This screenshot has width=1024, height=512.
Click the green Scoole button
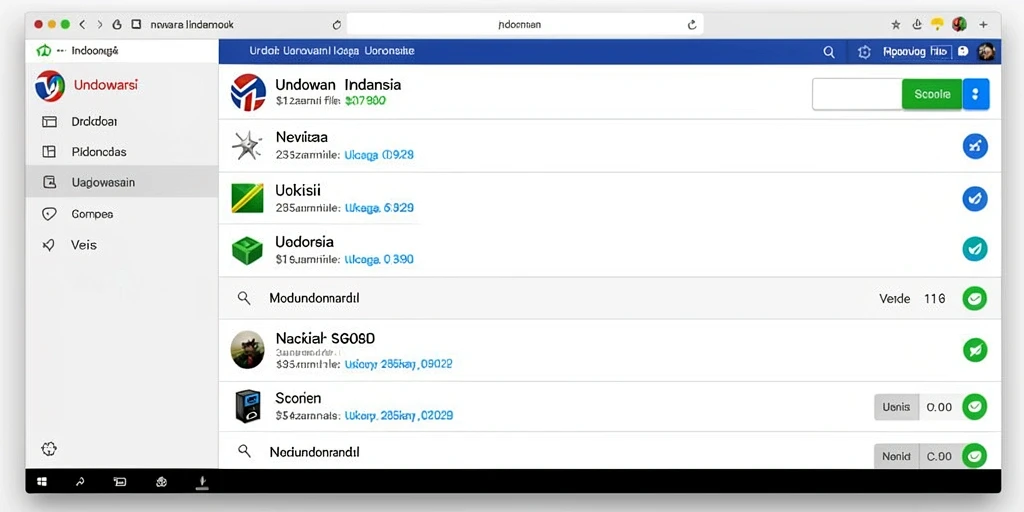[x=932, y=94]
